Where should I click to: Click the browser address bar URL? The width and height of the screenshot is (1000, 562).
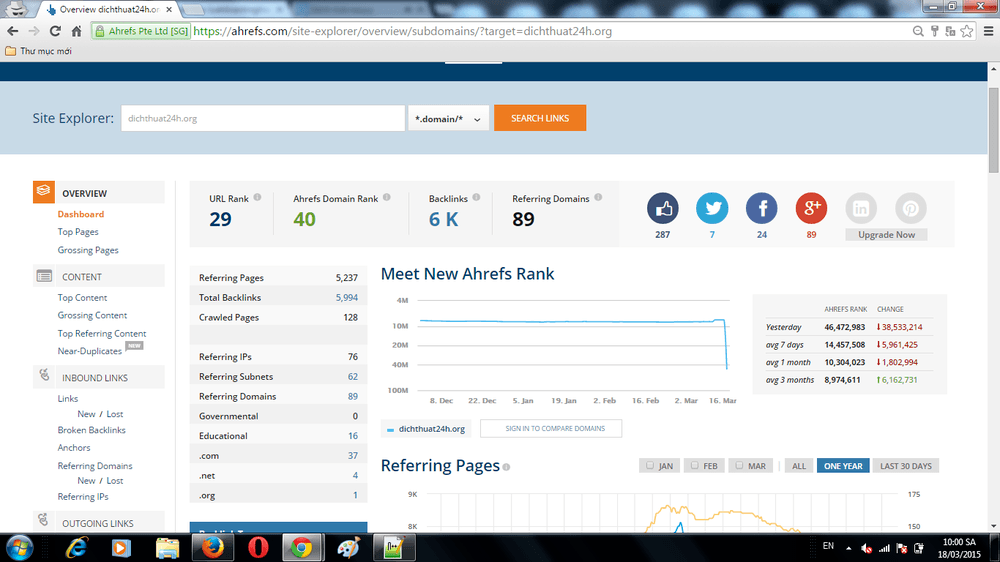[402, 31]
